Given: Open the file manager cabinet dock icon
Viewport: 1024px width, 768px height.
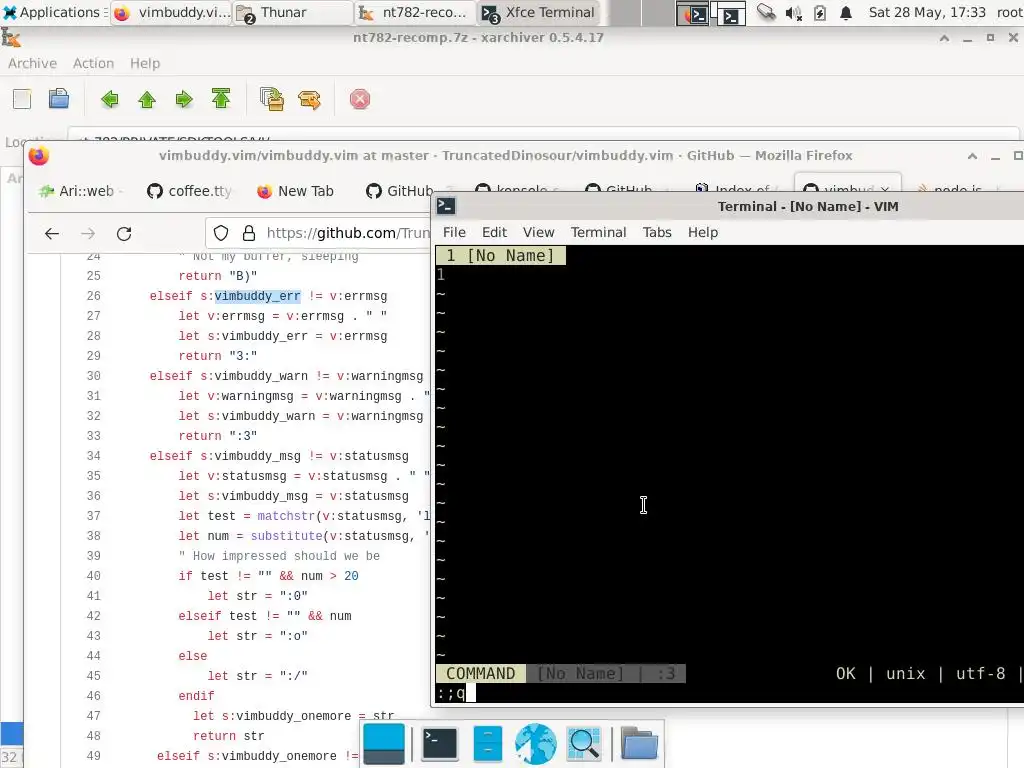Looking at the screenshot, I should tap(488, 744).
